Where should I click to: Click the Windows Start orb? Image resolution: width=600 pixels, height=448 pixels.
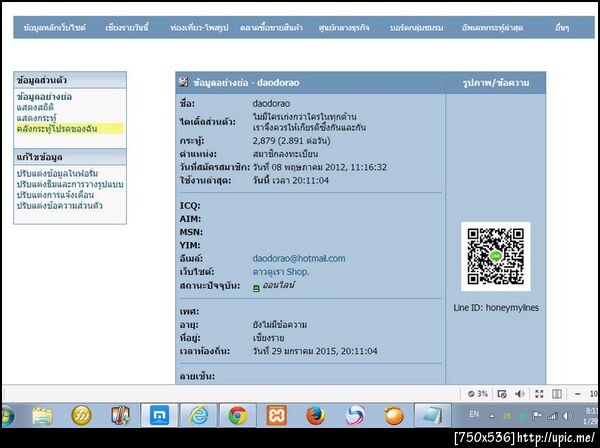pyautogui.click(x=7, y=415)
